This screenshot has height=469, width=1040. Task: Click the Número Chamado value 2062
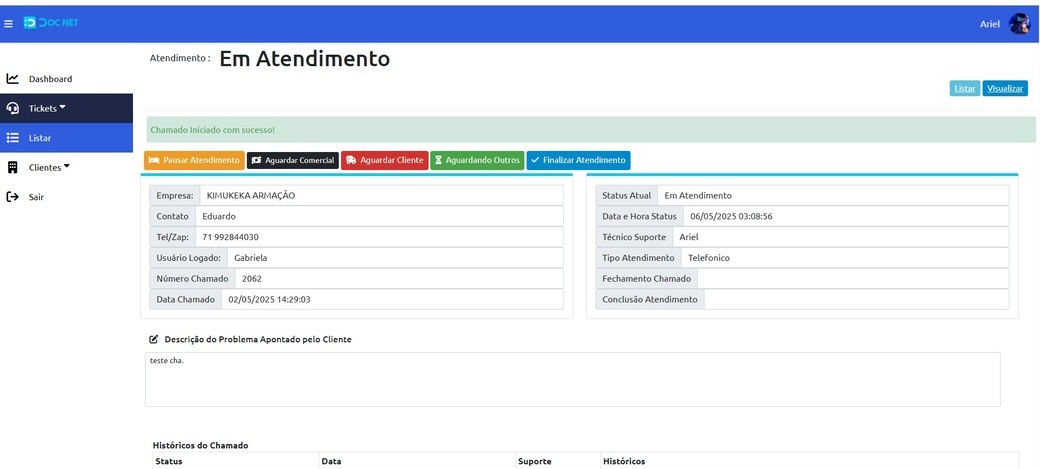click(399, 279)
